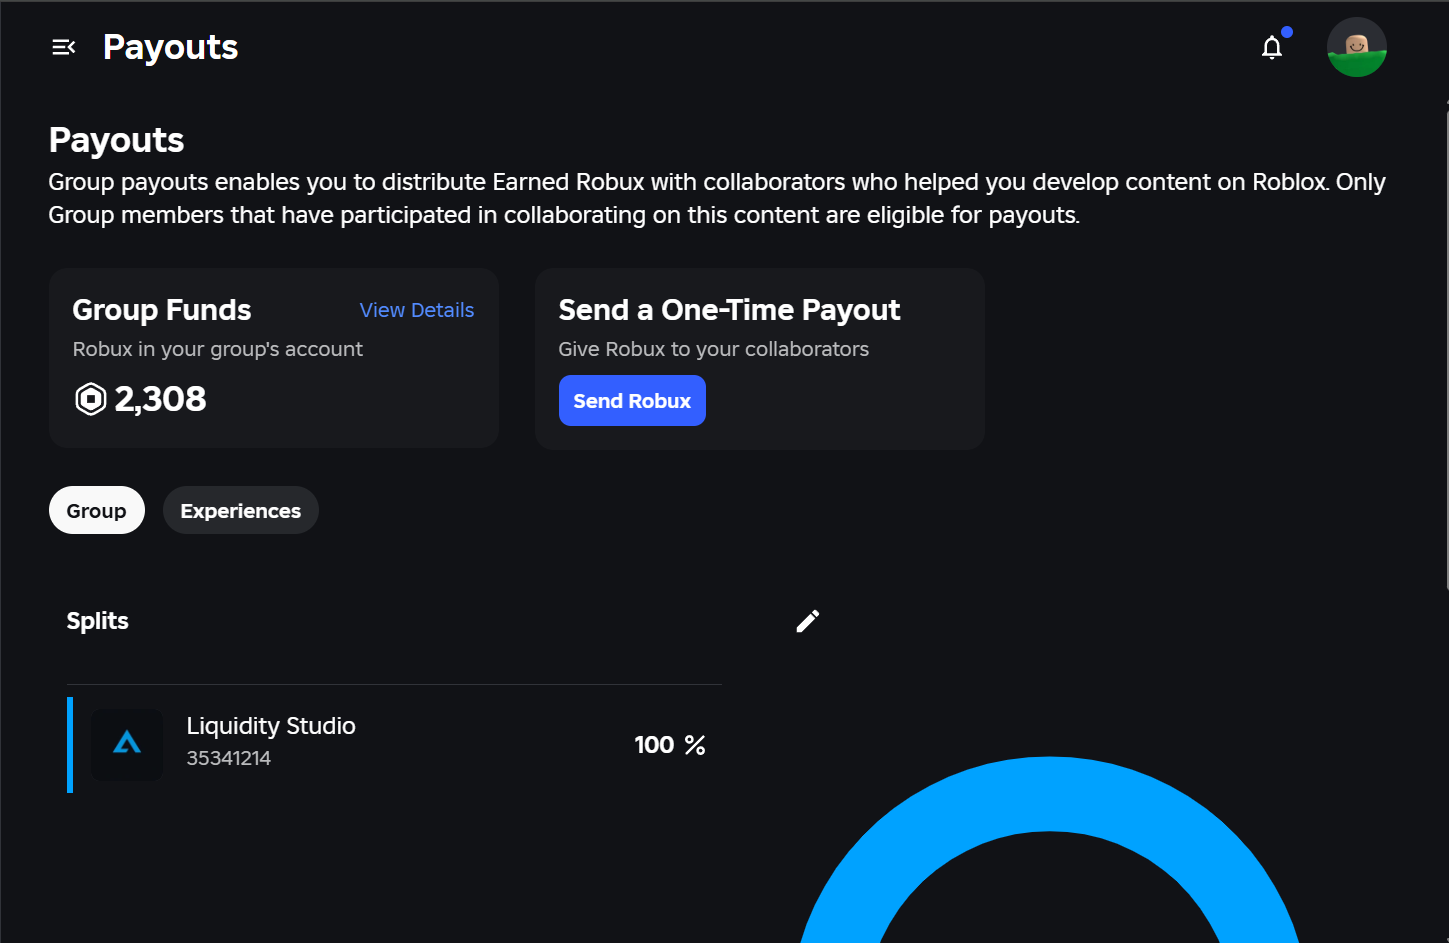Open View Details for Group Funds
The width and height of the screenshot is (1449, 943).
(416, 310)
